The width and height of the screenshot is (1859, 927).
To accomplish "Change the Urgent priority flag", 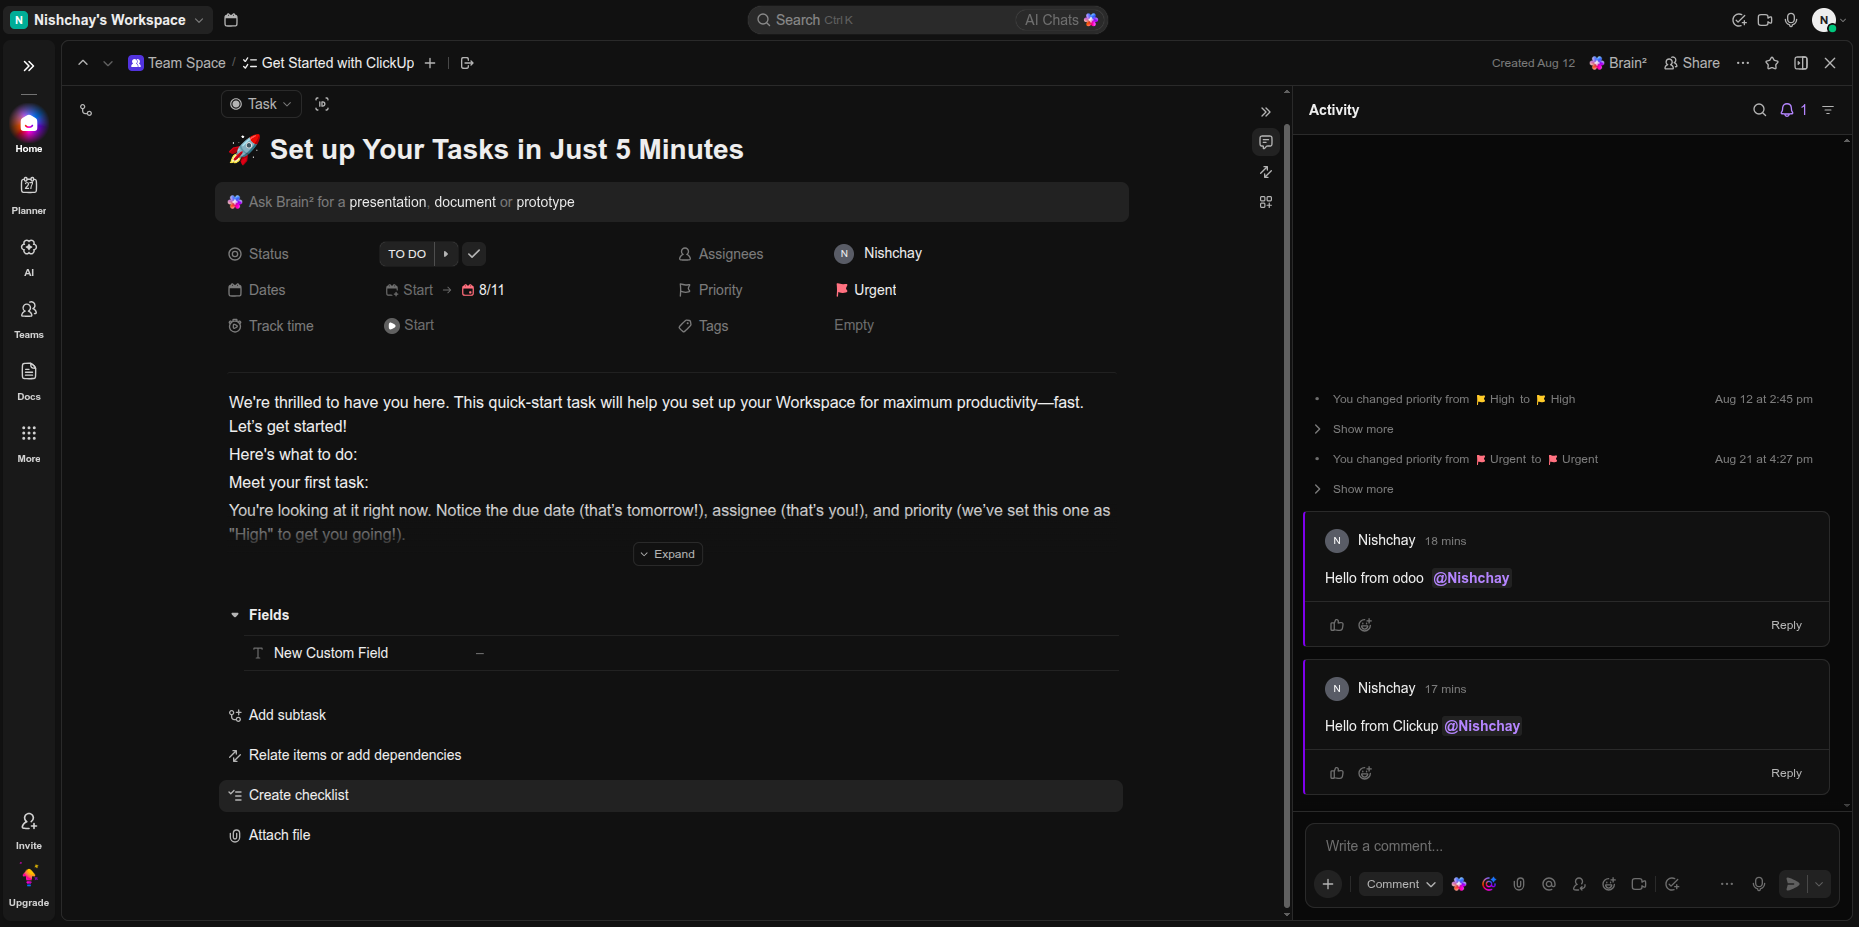I will [x=866, y=290].
